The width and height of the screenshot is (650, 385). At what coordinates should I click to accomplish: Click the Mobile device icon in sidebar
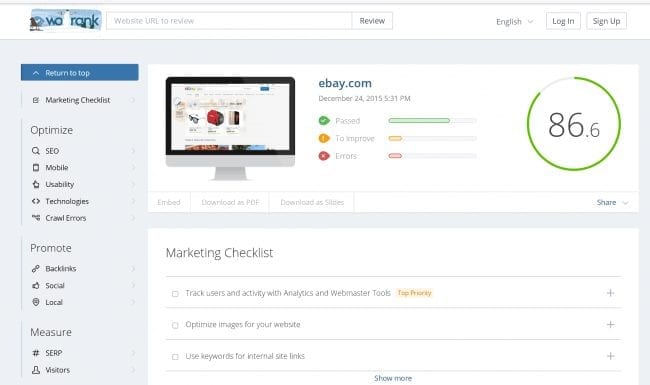[36, 167]
